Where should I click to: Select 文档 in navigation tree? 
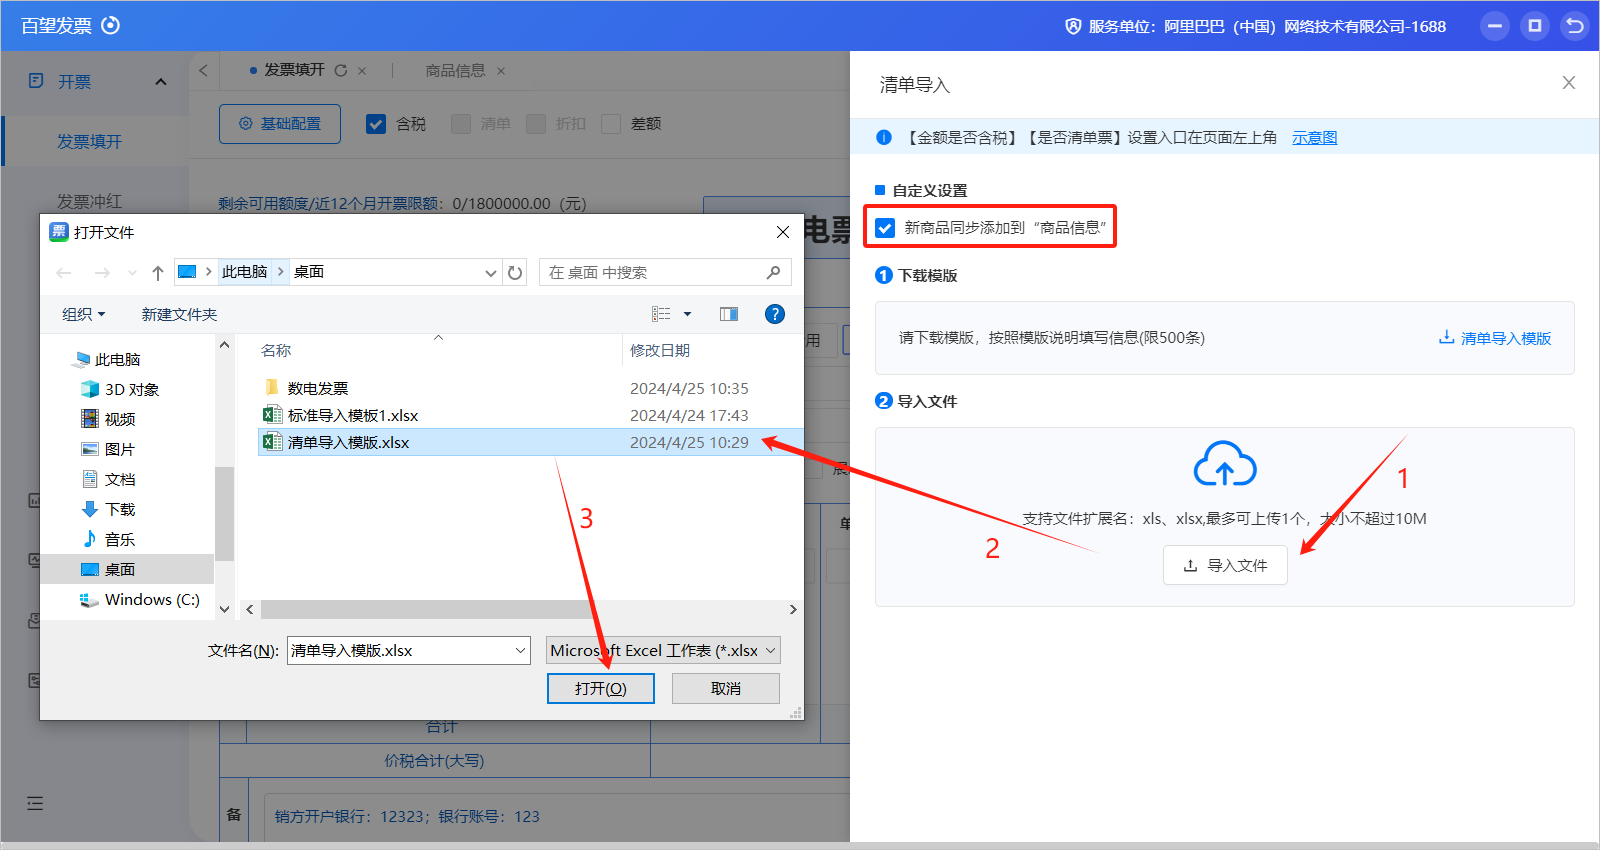tap(108, 479)
